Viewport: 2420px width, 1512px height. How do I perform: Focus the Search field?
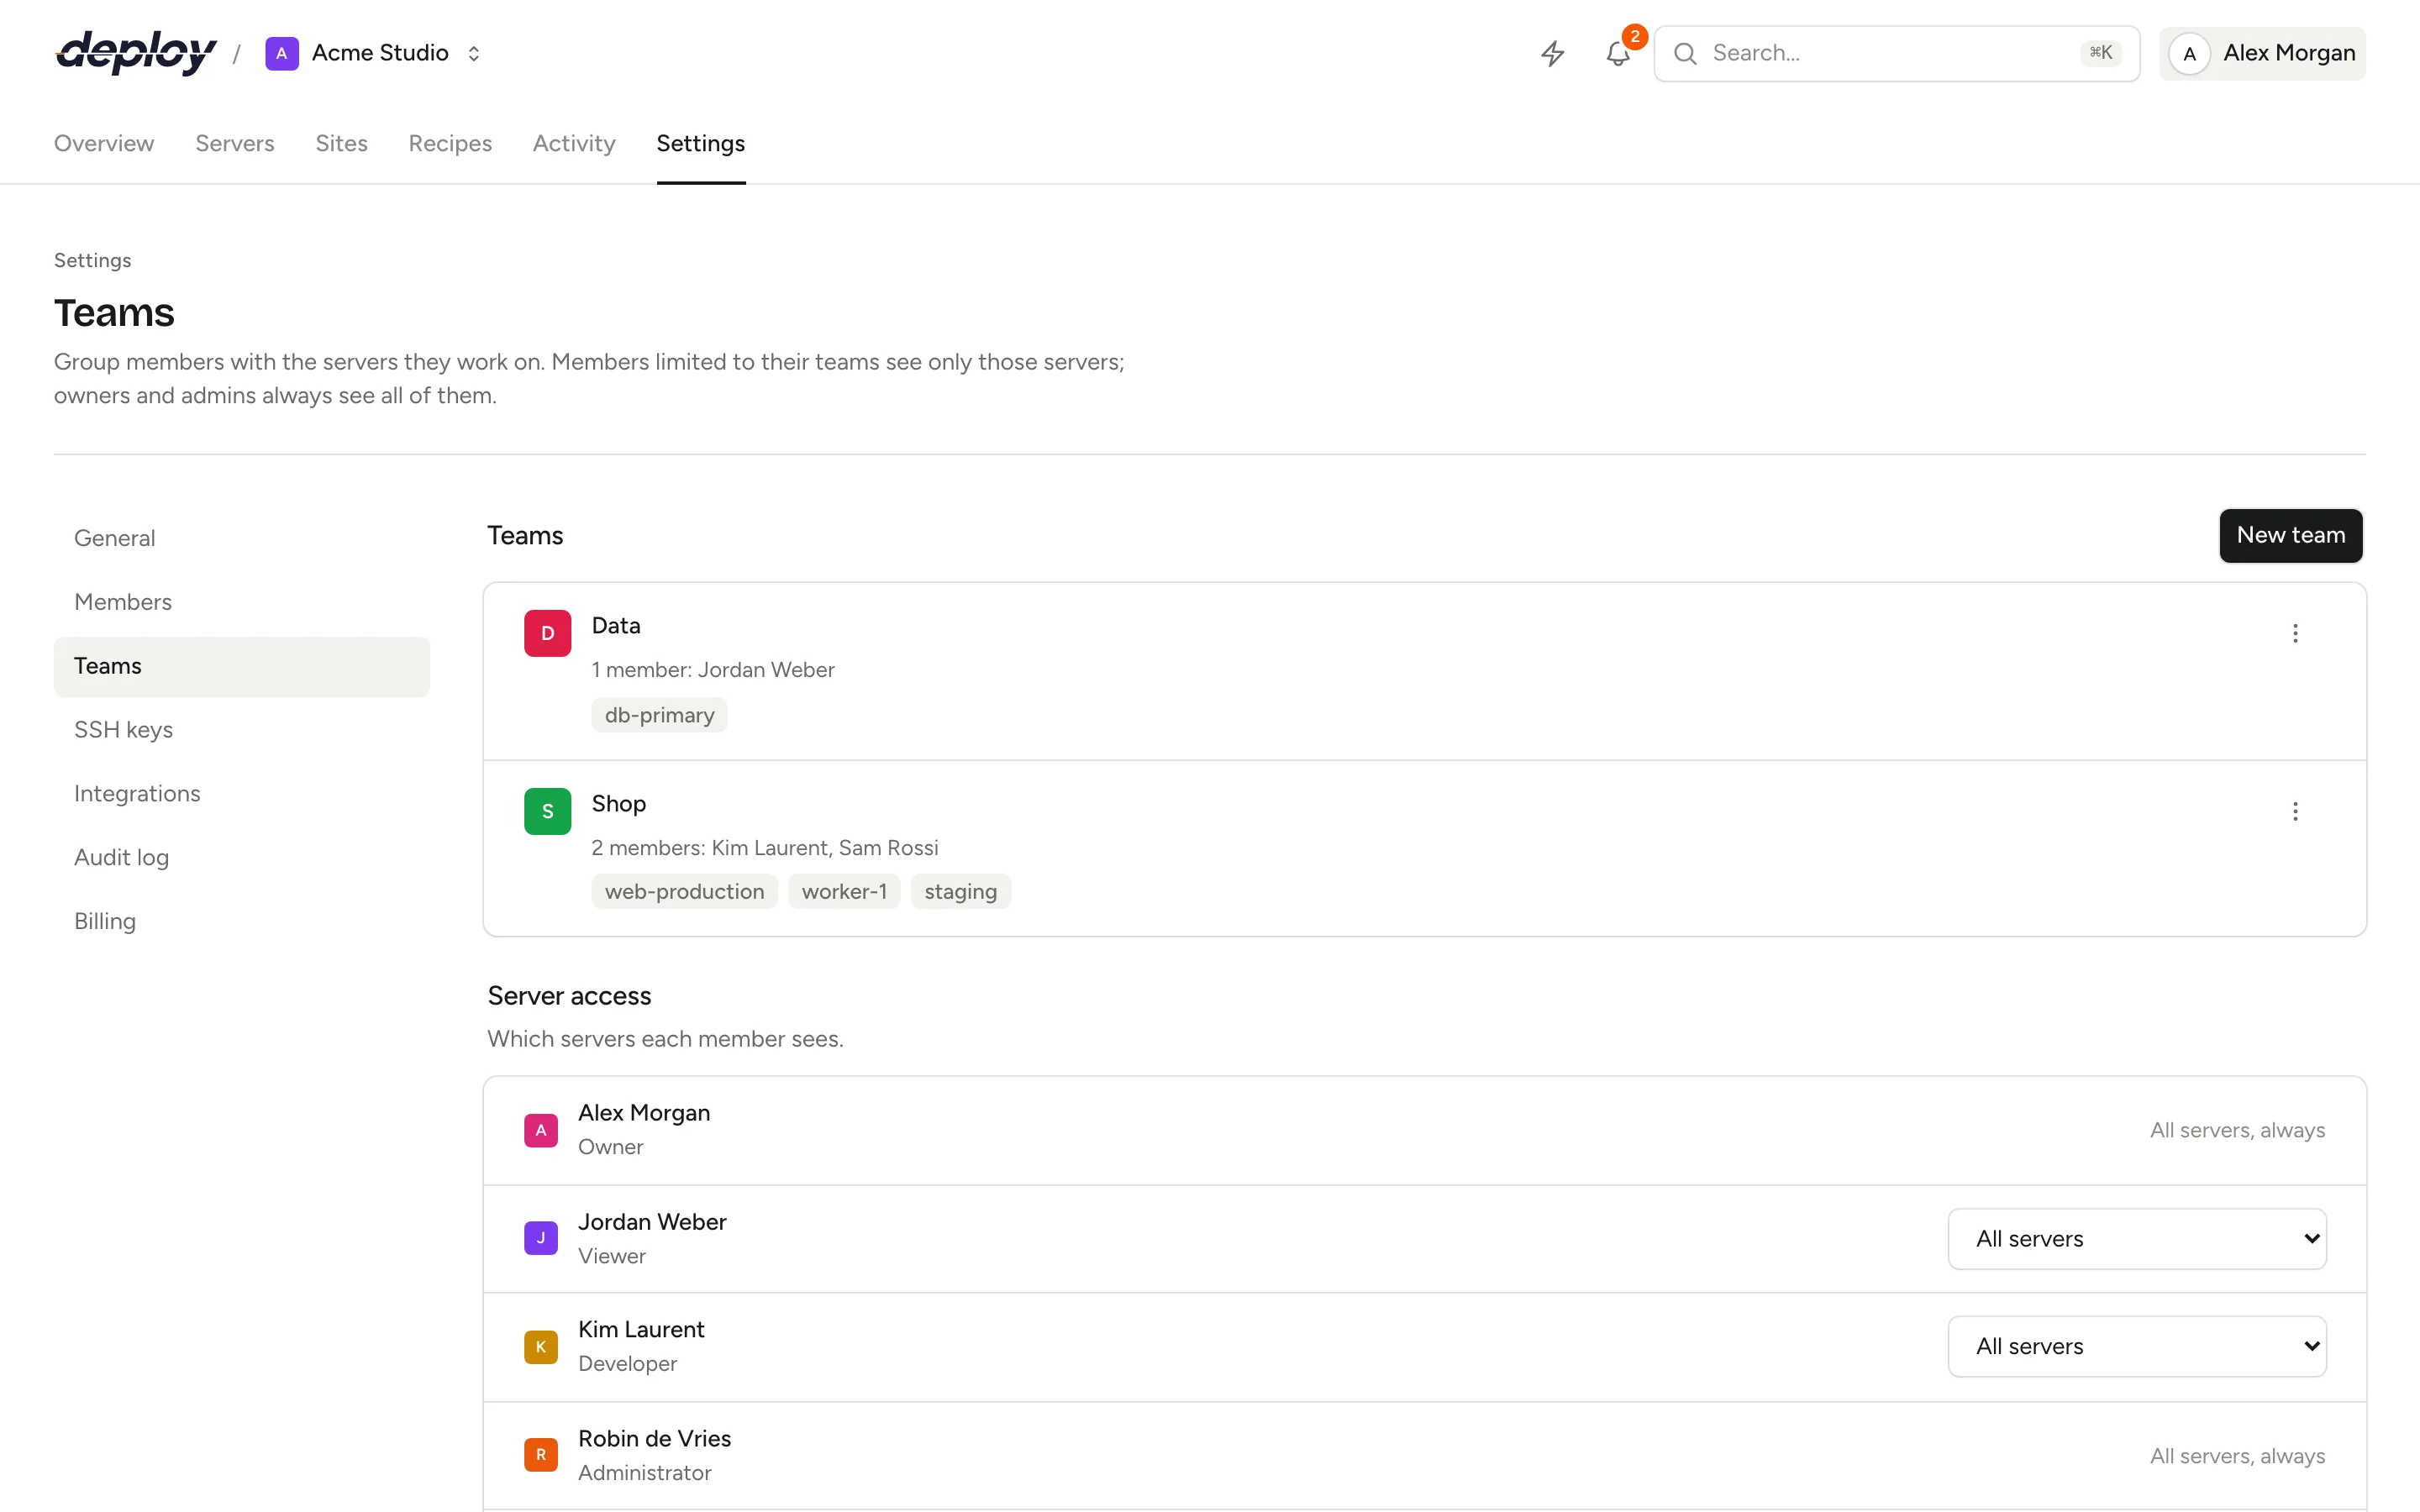1896,53
